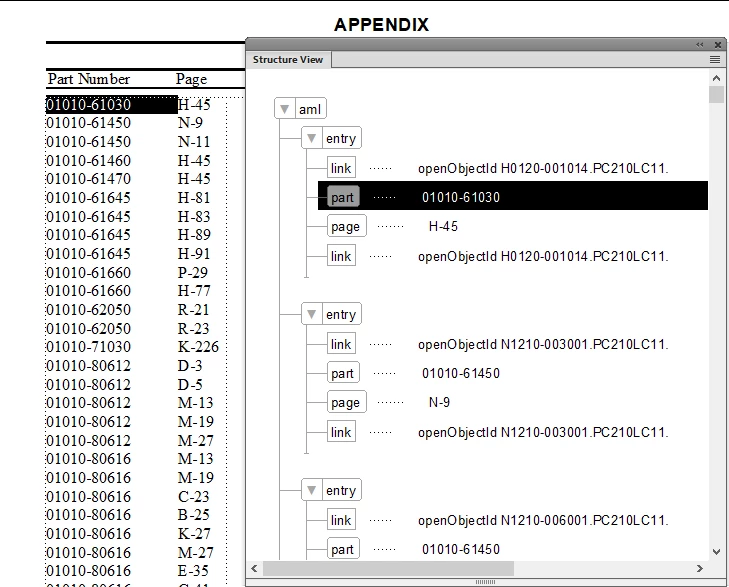The width and height of the screenshot is (729, 587).
Task: Click page K-226 in the document
Action: [x=198, y=347]
